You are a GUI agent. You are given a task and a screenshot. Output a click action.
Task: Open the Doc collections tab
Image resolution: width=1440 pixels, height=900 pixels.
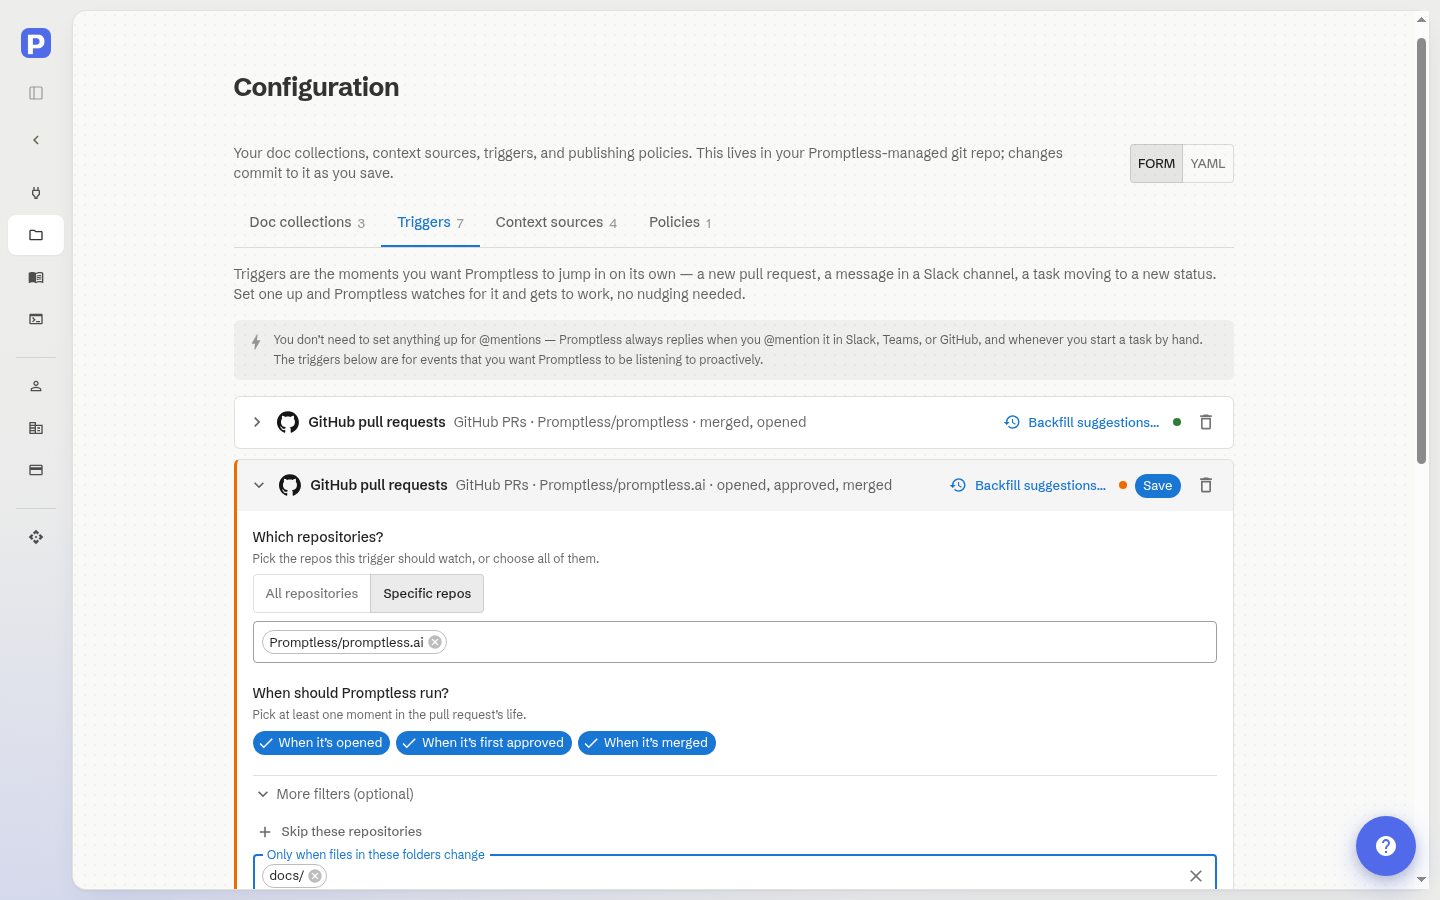tap(307, 222)
